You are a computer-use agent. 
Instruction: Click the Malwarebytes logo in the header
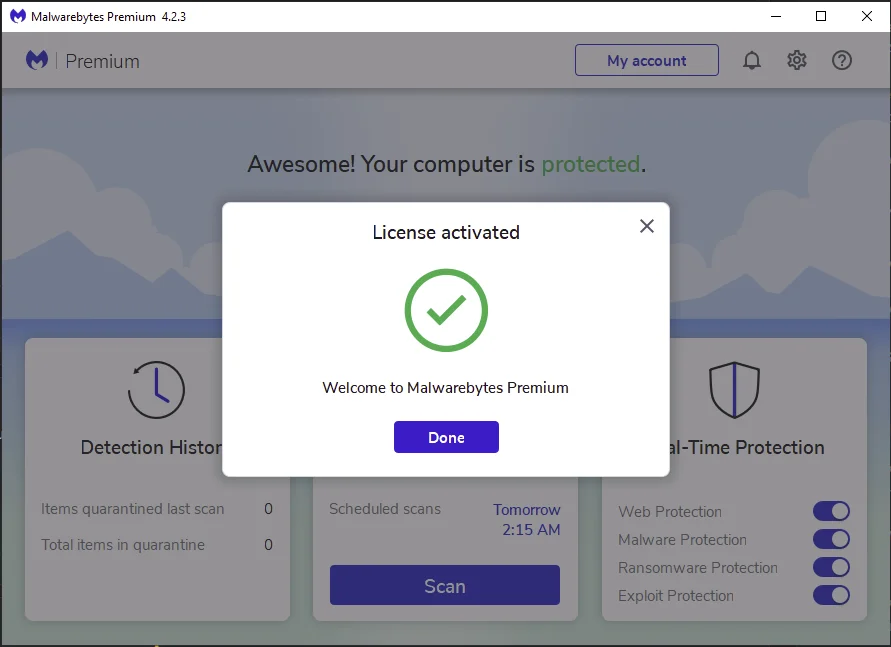click(37, 60)
